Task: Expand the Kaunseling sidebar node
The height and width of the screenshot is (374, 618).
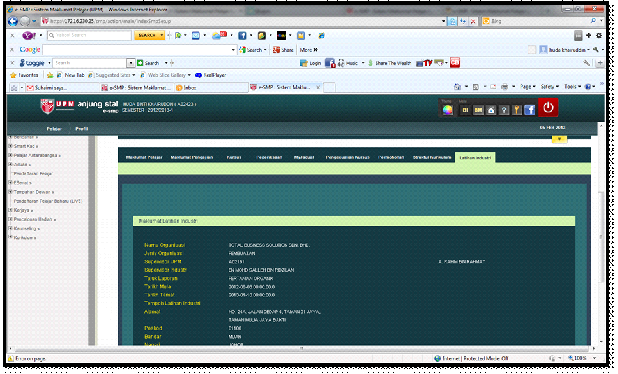Action: coord(10,228)
